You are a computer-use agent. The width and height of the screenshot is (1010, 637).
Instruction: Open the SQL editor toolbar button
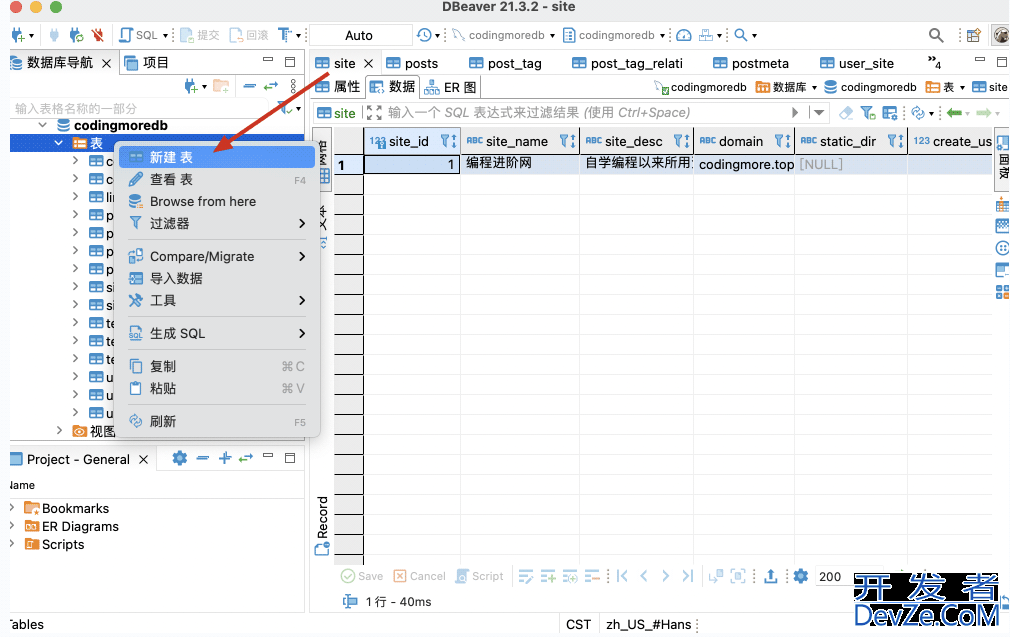(138, 35)
